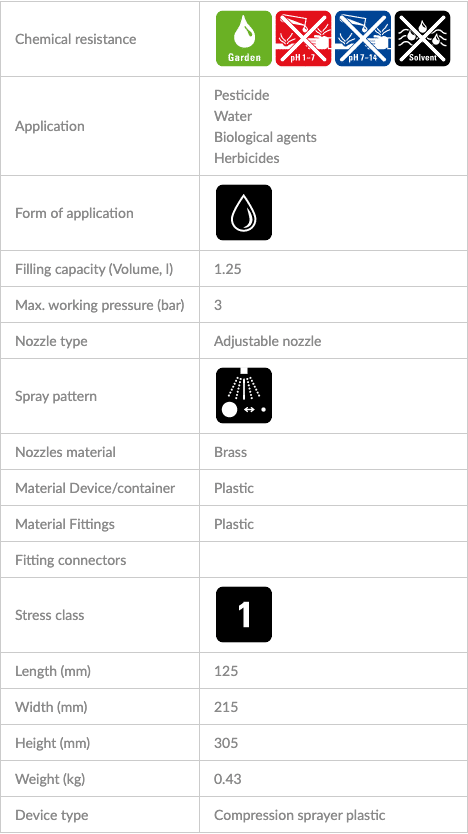
Task: Select the Height value 305
Action: pyautogui.click(x=226, y=743)
